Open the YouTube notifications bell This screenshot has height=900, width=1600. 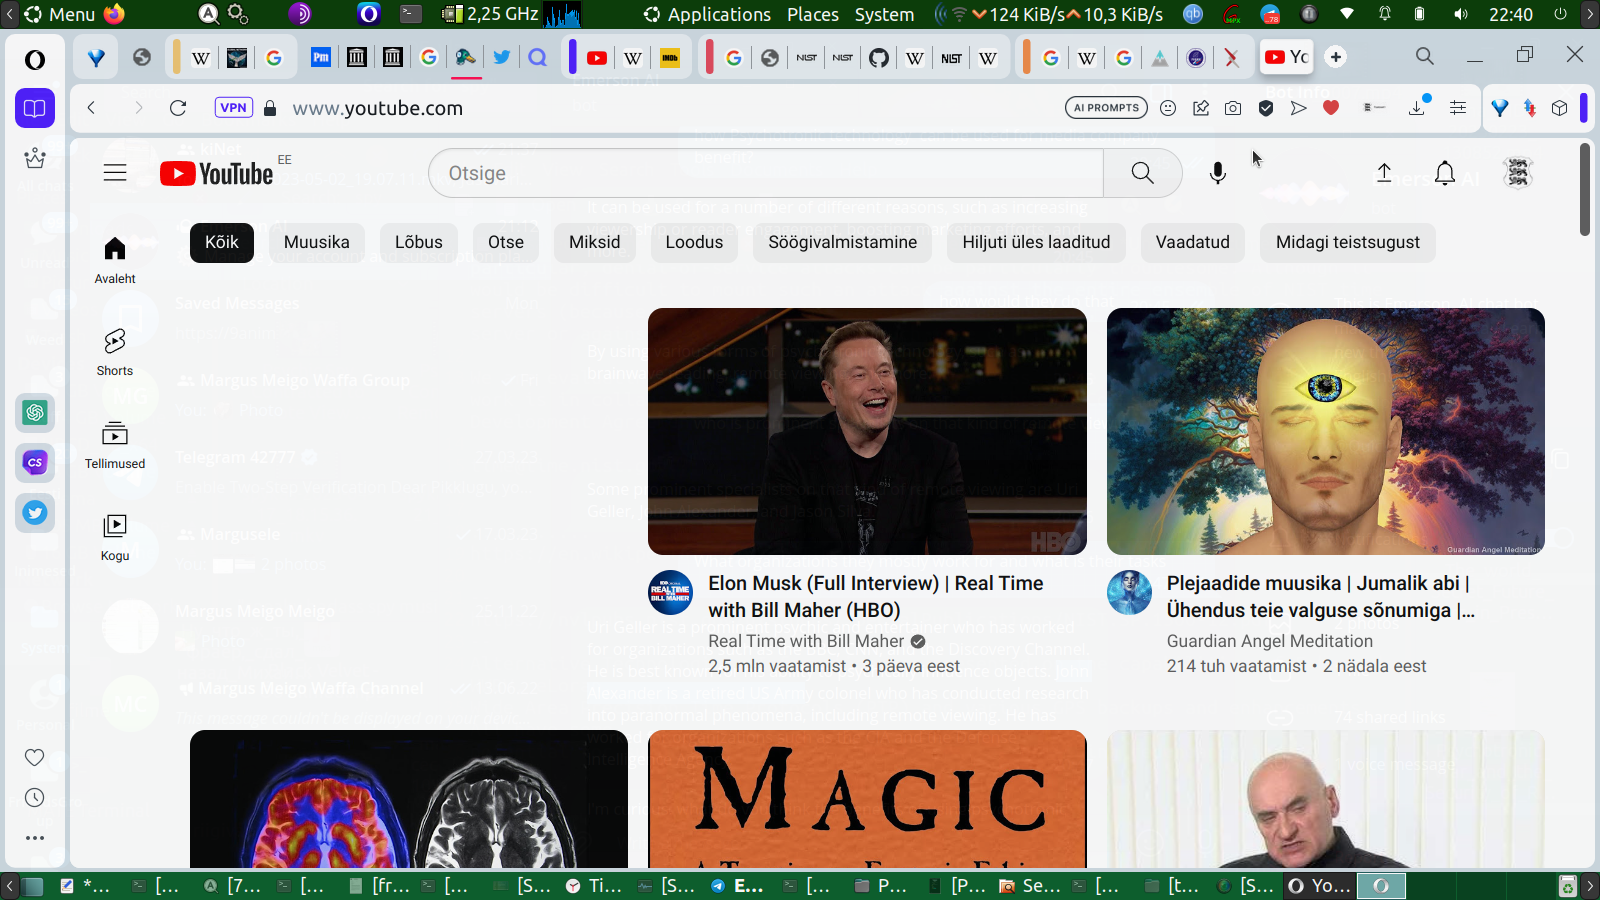pyautogui.click(x=1444, y=173)
